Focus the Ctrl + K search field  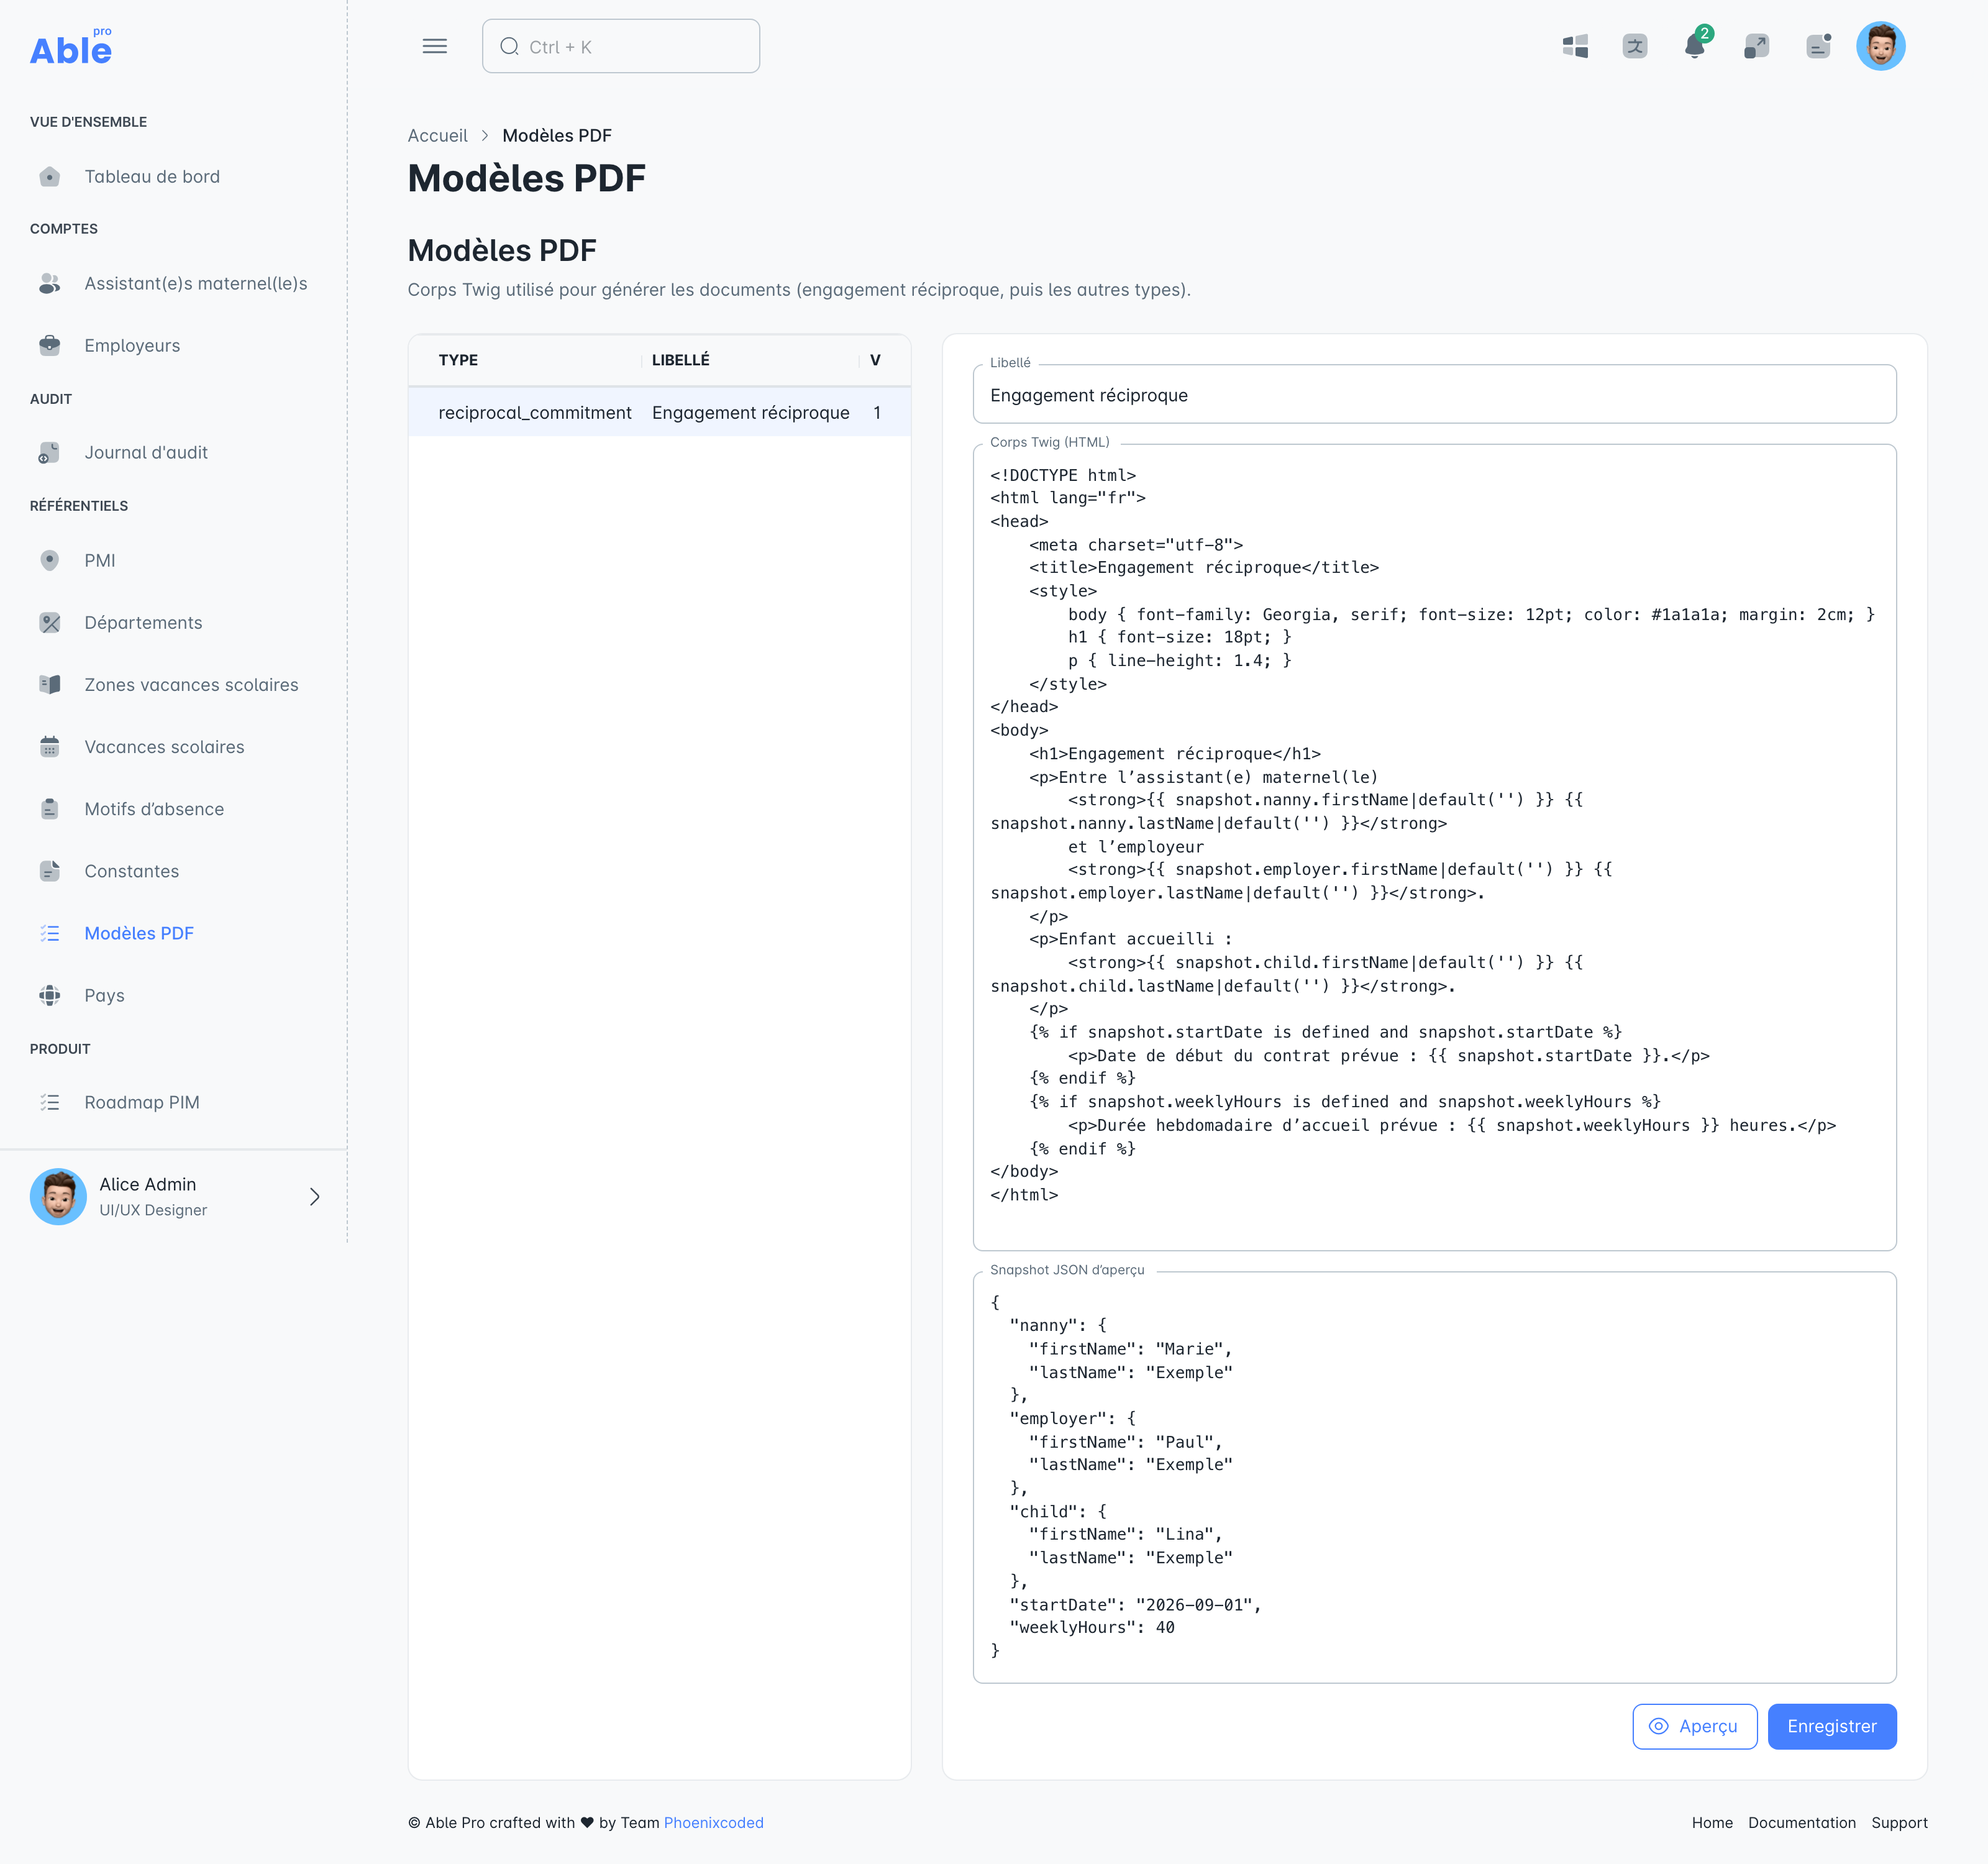click(620, 46)
